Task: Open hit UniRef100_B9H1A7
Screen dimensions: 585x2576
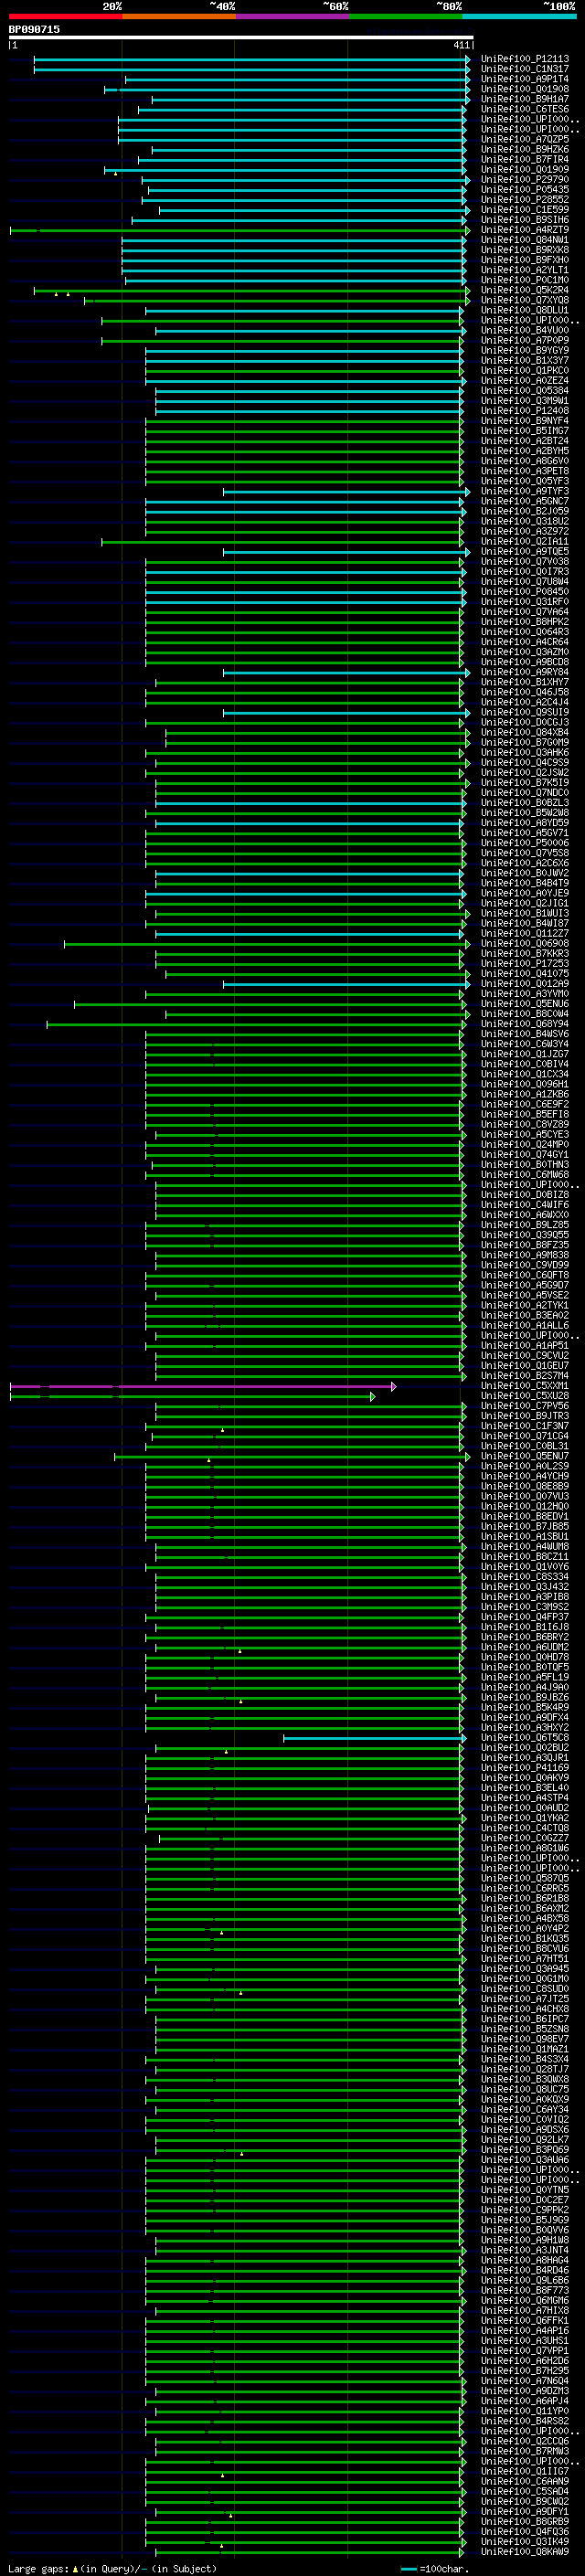Action: pyautogui.click(x=524, y=99)
